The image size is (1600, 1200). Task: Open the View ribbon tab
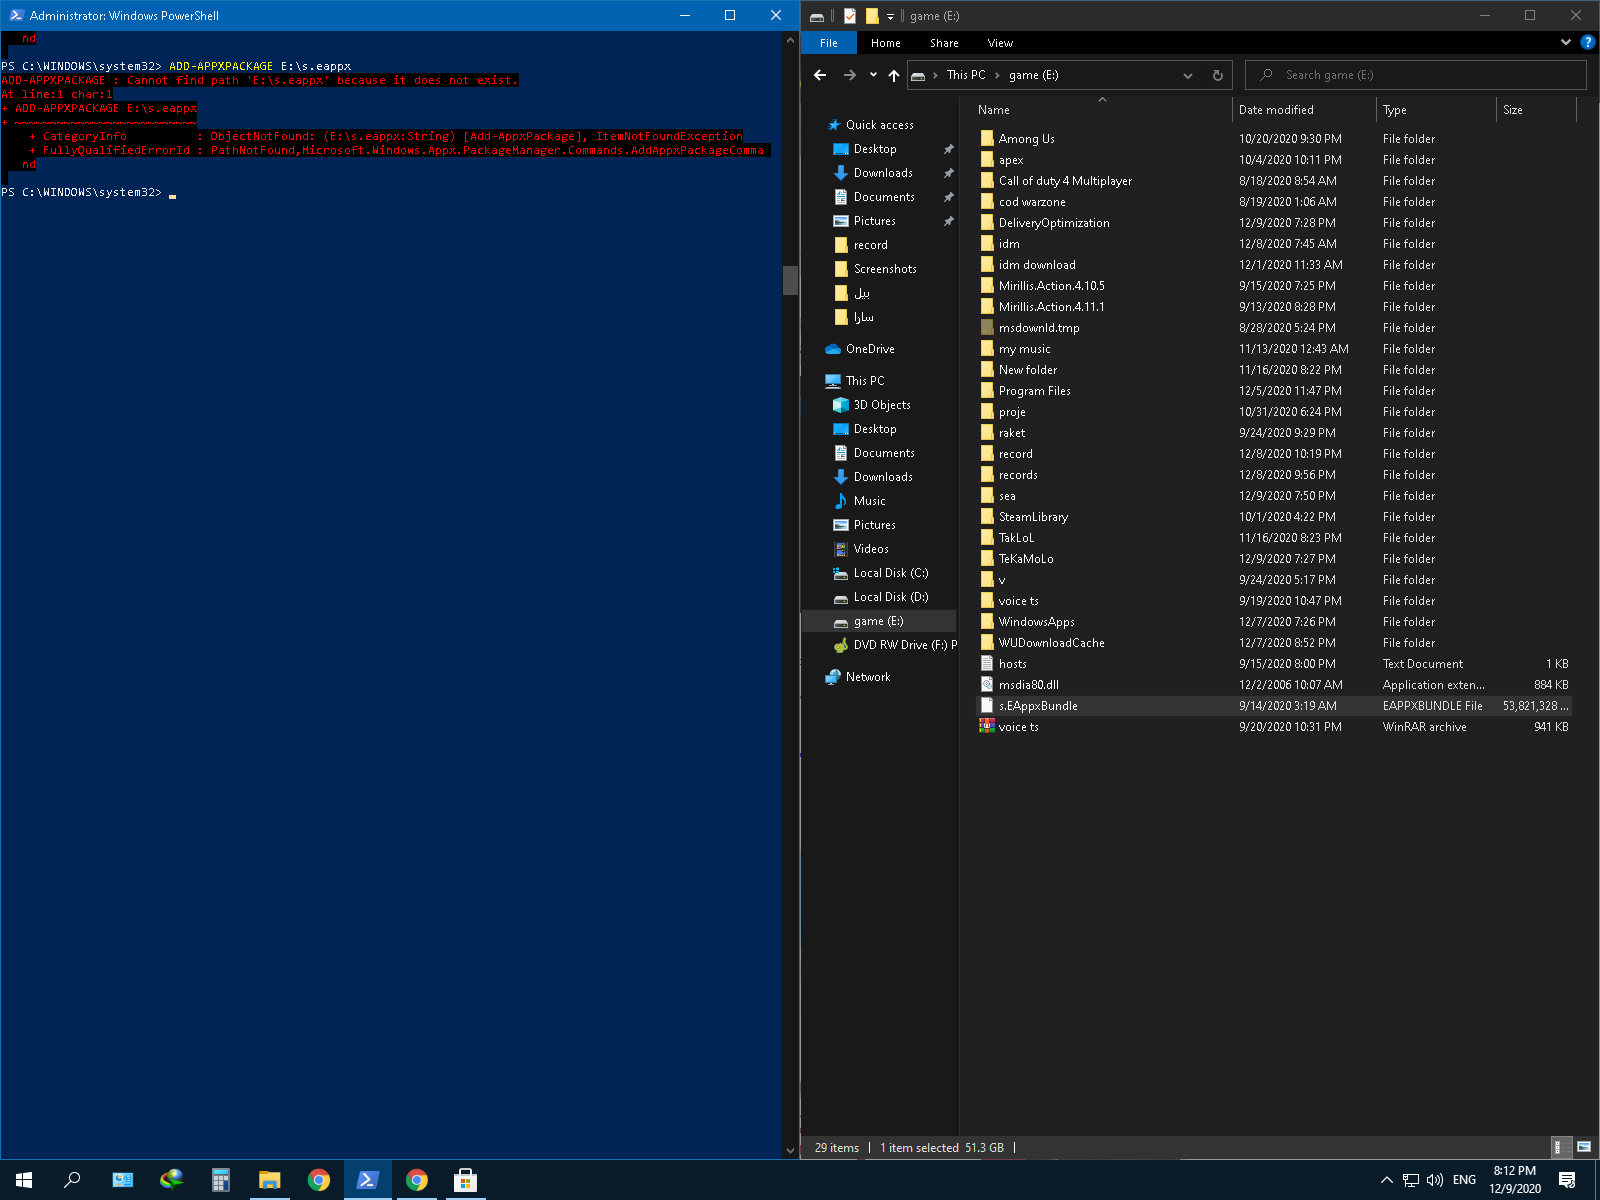[1000, 43]
